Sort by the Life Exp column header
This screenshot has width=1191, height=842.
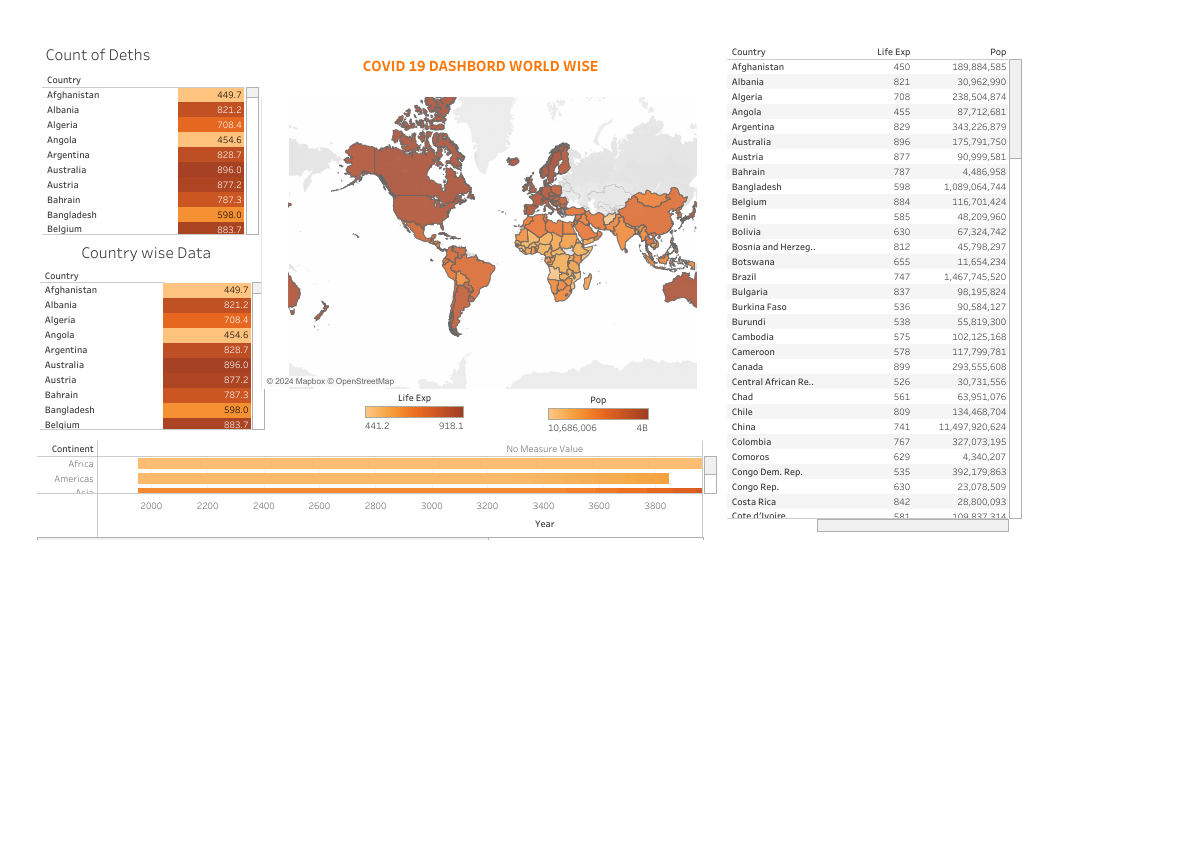pyautogui.click(x=893, y=51)
